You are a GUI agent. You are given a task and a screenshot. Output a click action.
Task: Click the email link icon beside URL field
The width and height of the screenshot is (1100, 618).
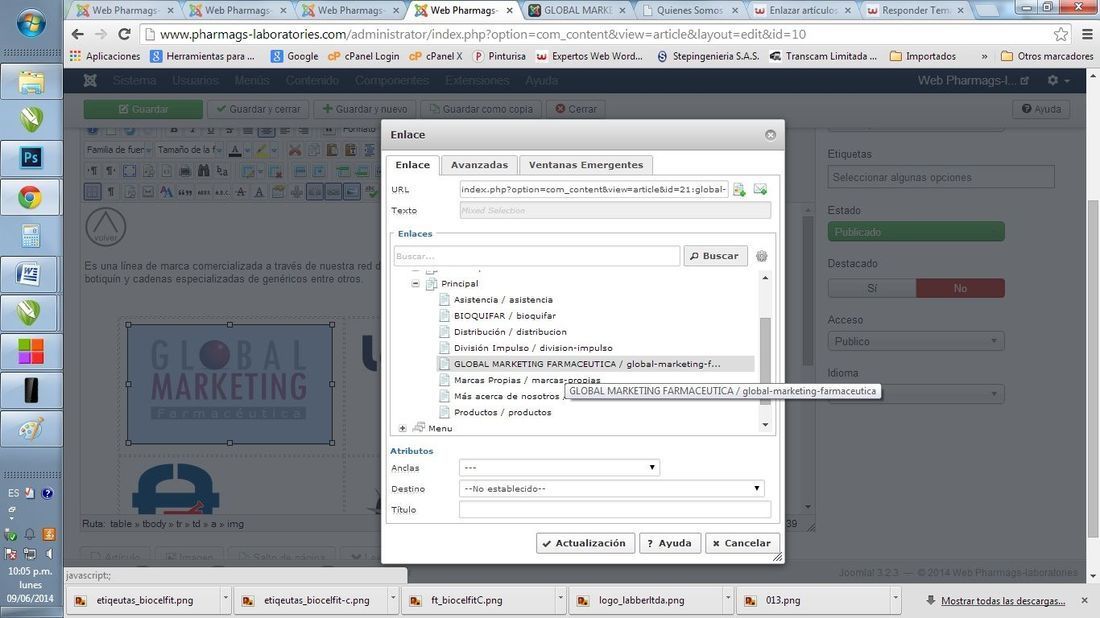pyautogui.click(x=760, y=189)
